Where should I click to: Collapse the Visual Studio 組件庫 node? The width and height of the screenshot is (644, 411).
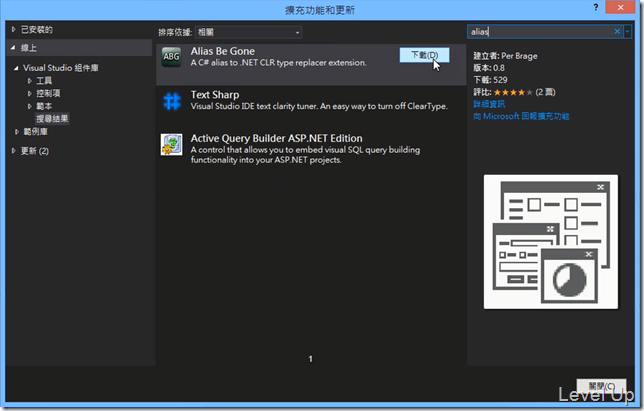coord(16,68)
